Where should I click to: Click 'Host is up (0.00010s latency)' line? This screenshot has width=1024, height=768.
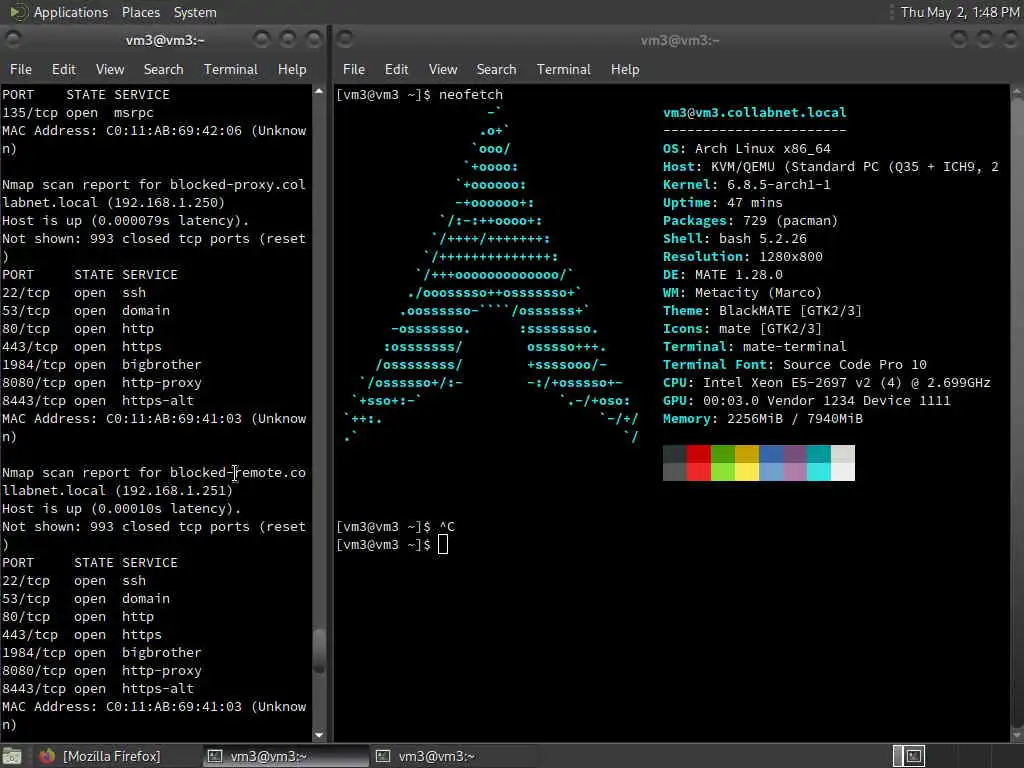[121, 509]
